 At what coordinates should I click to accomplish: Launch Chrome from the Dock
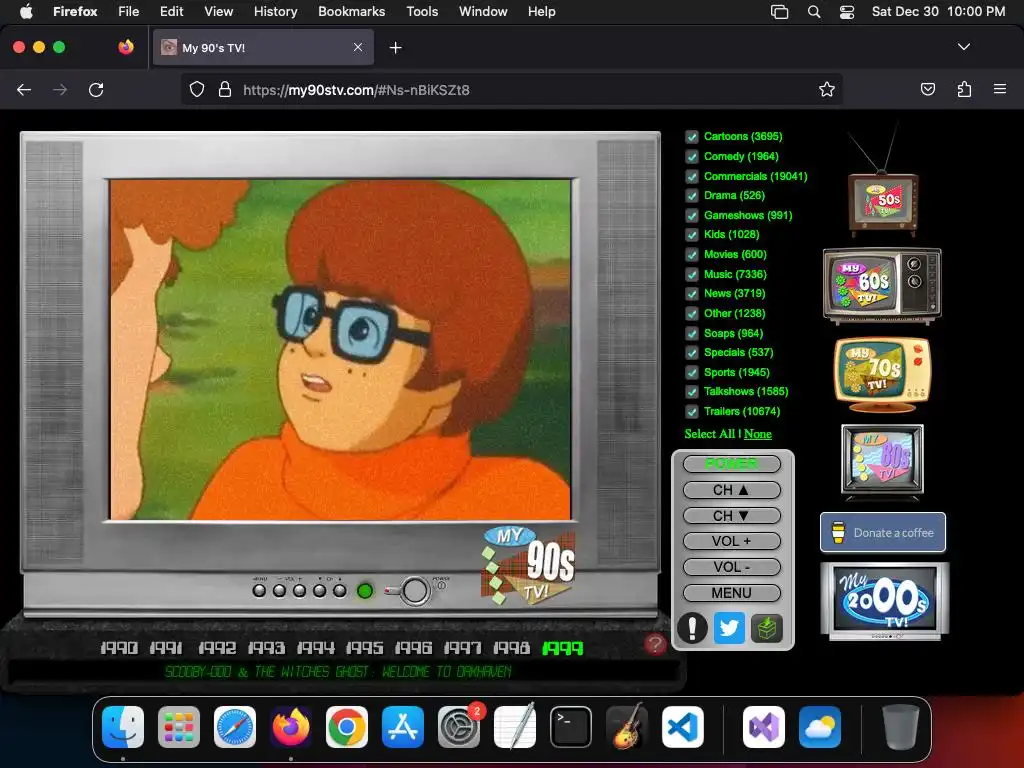[347, 727]
